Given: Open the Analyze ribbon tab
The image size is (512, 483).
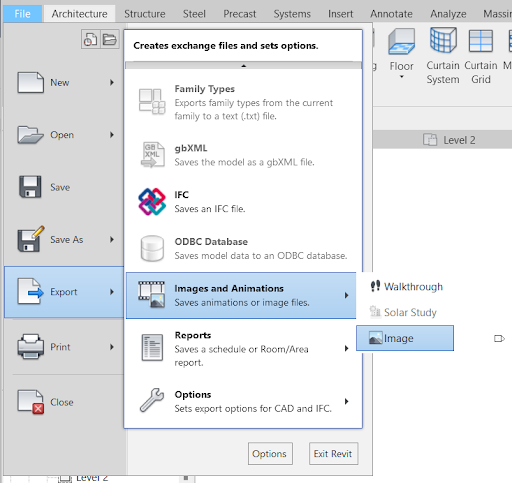Looking at the screenshot, I should click(448, 14).
